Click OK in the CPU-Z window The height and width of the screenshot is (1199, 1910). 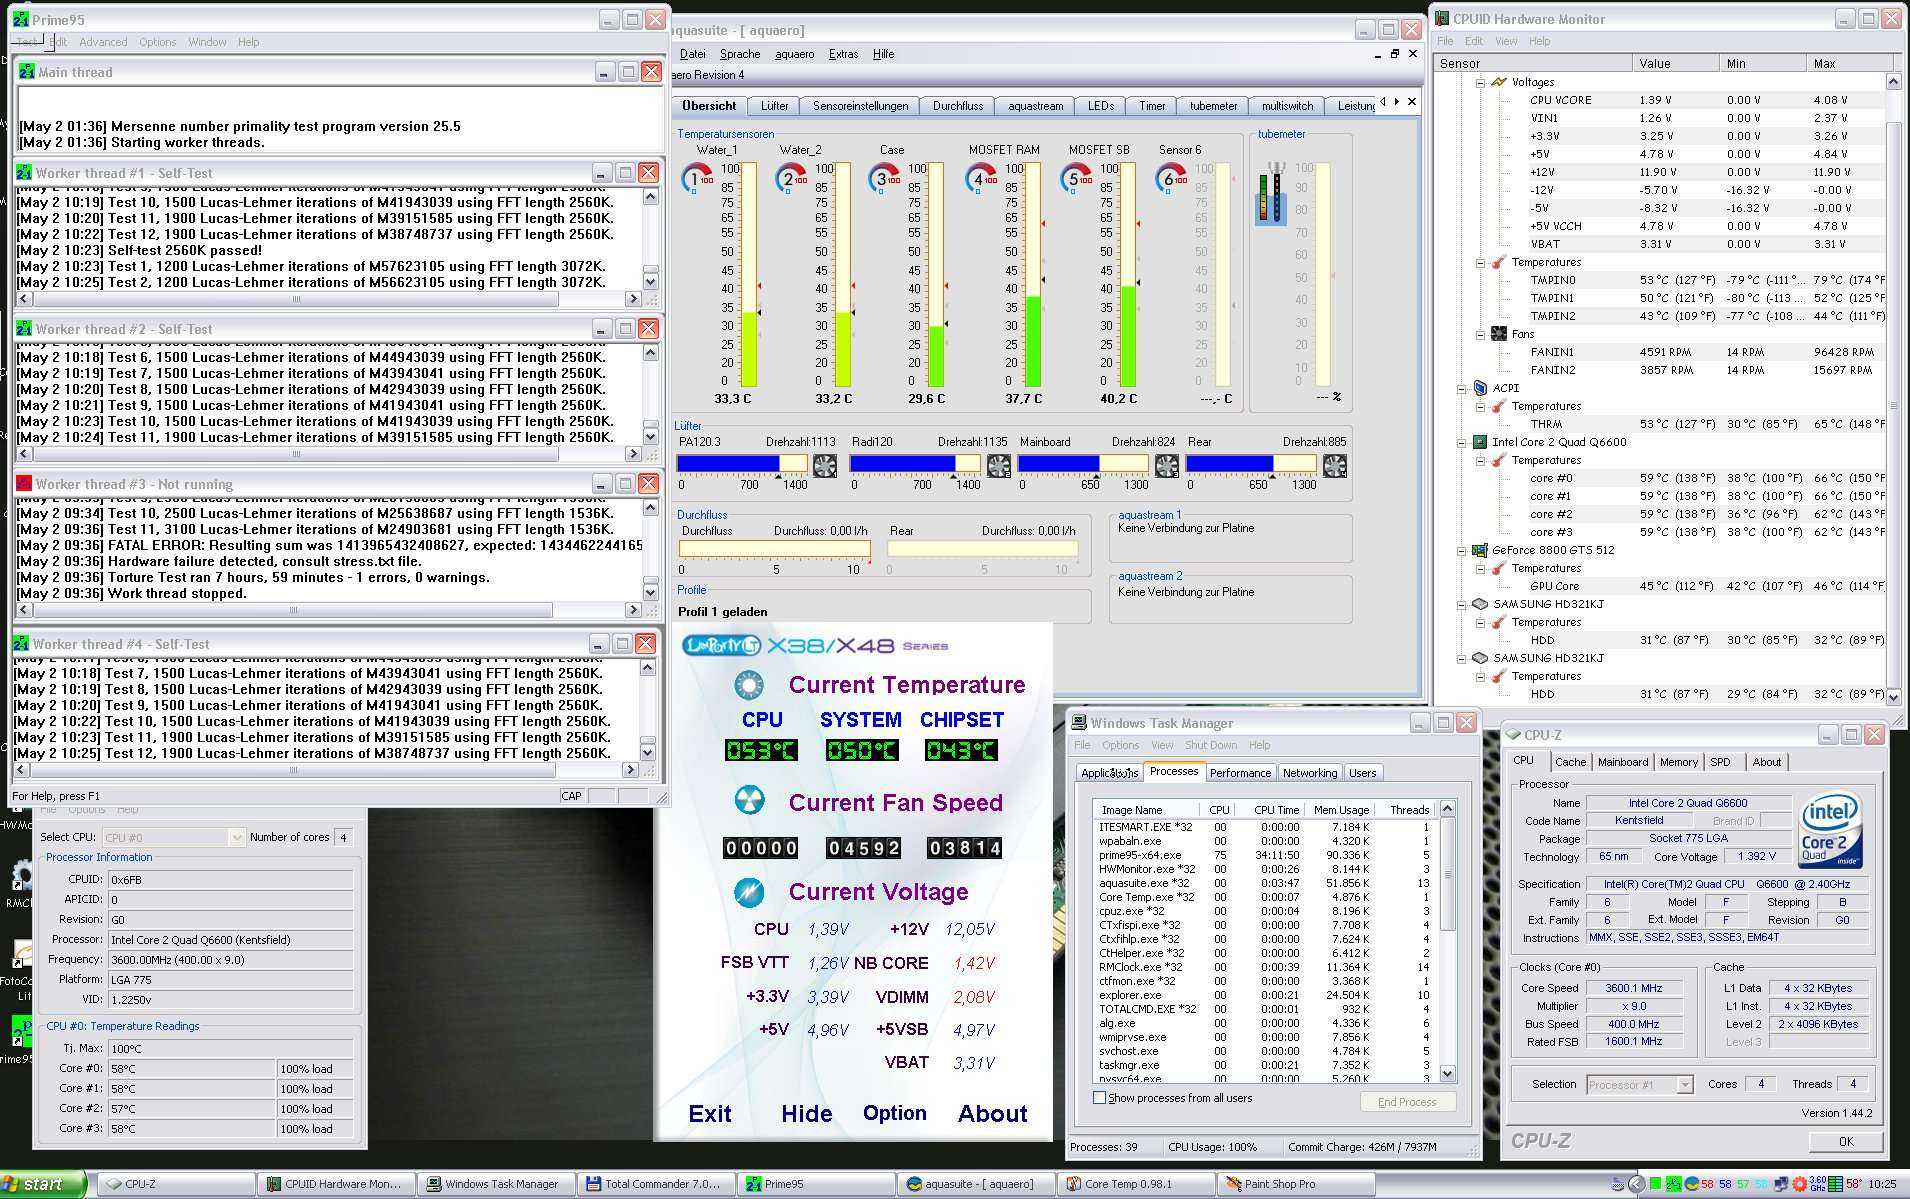1846,1141
